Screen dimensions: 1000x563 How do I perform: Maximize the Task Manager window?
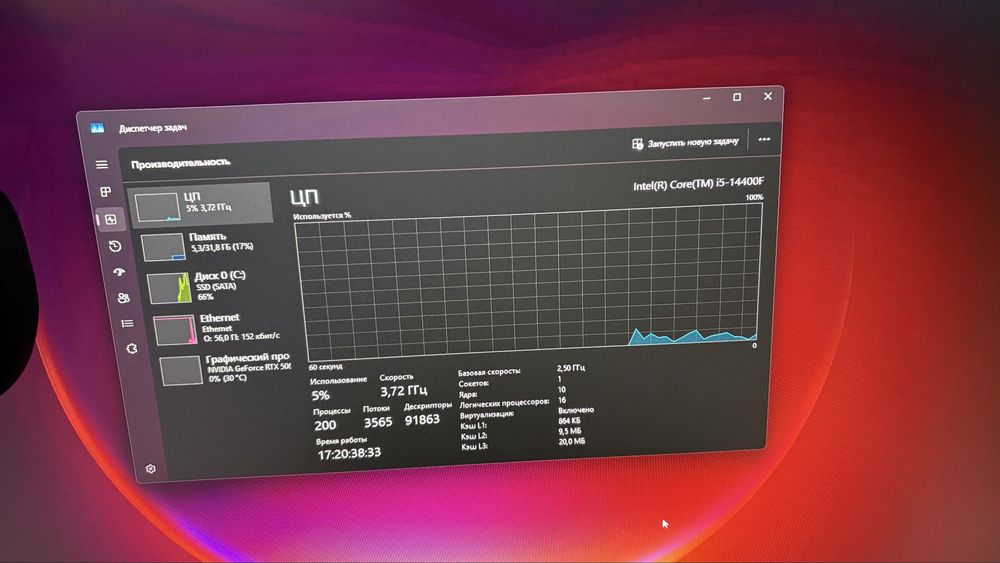(737, 97)
